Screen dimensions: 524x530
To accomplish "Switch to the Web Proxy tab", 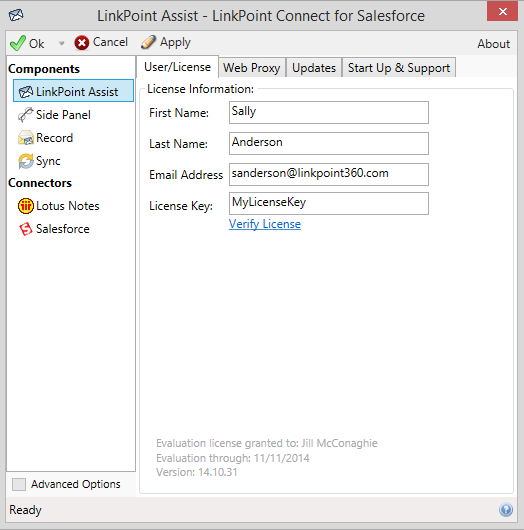I will pyautogui.click(x=252, y=68).
